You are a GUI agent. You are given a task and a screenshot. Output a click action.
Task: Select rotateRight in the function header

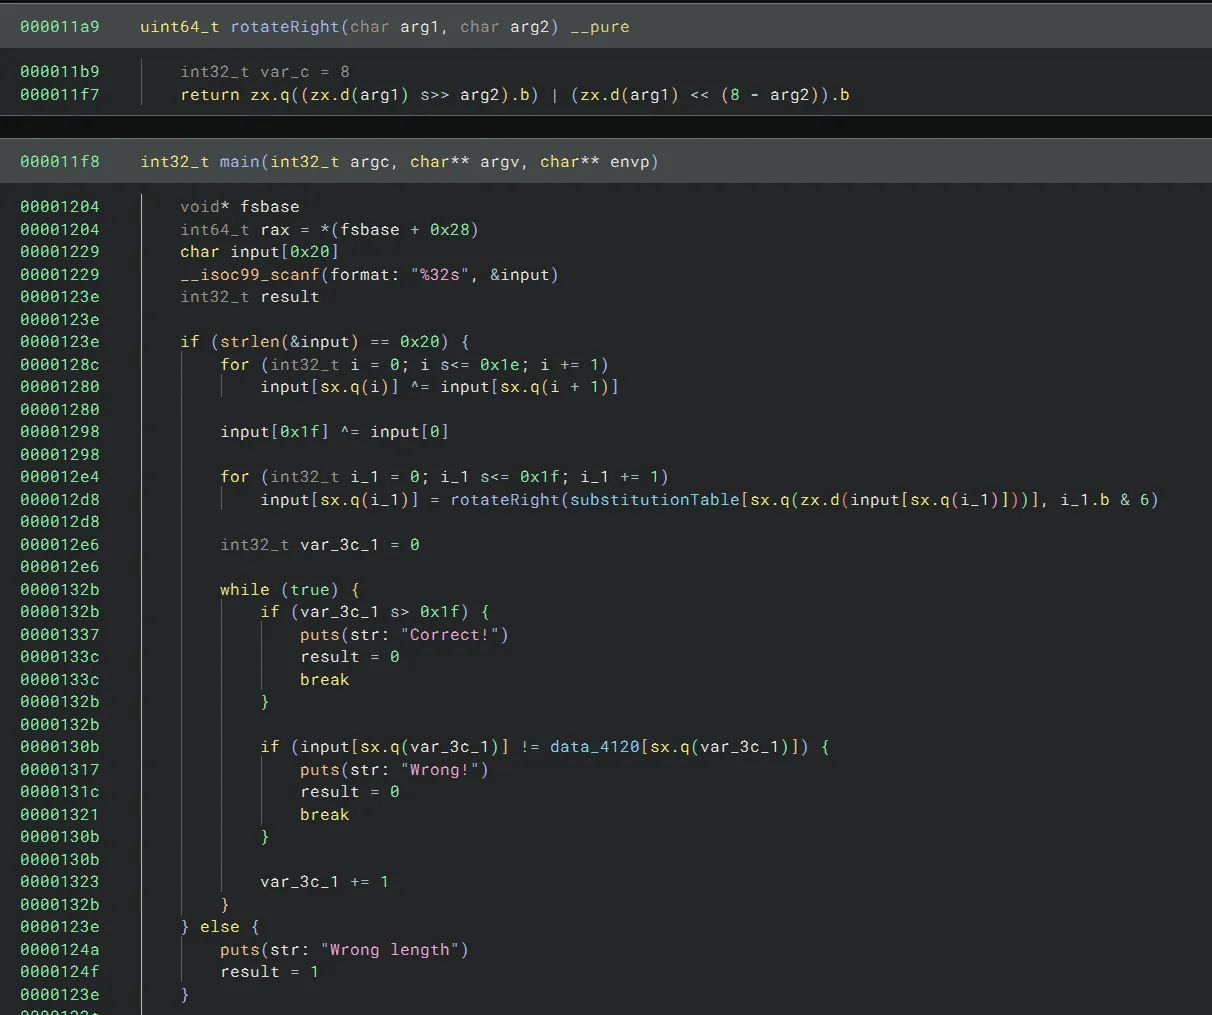tap(285, 27)
